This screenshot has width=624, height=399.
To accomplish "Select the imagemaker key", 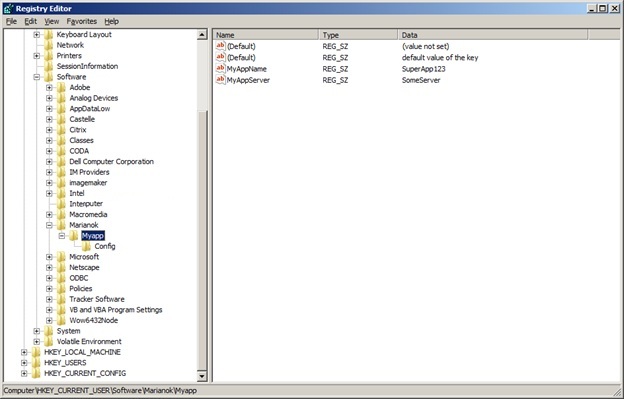I will coord(88,183).
